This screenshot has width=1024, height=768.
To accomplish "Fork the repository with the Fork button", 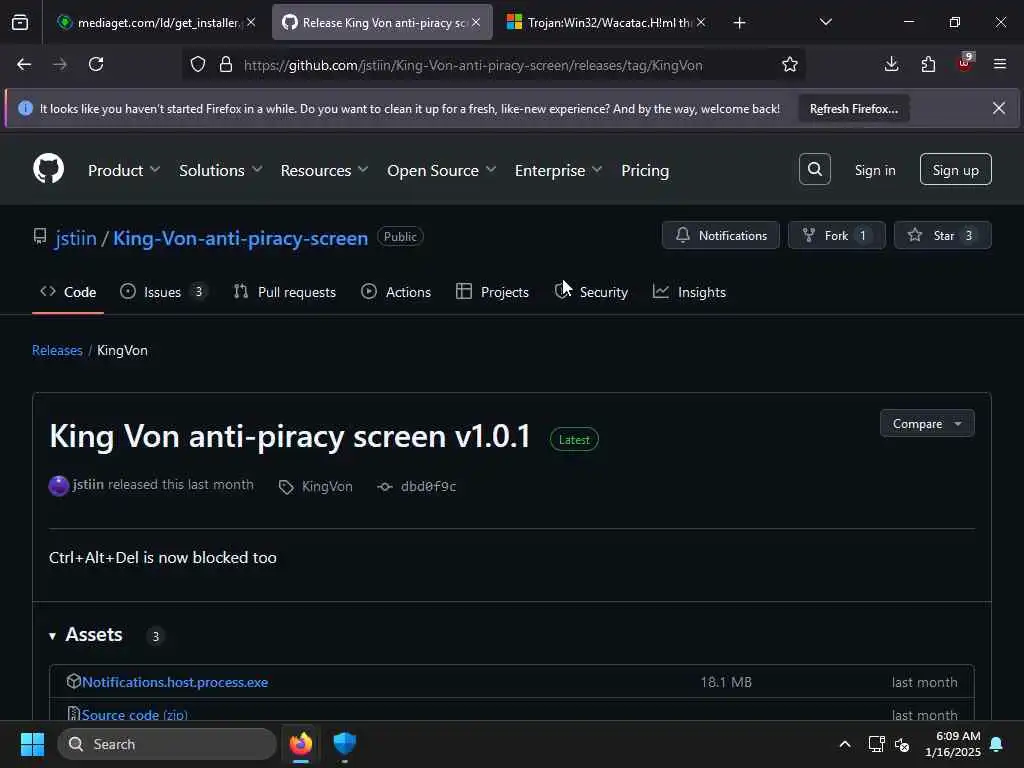I will [837, 235].
